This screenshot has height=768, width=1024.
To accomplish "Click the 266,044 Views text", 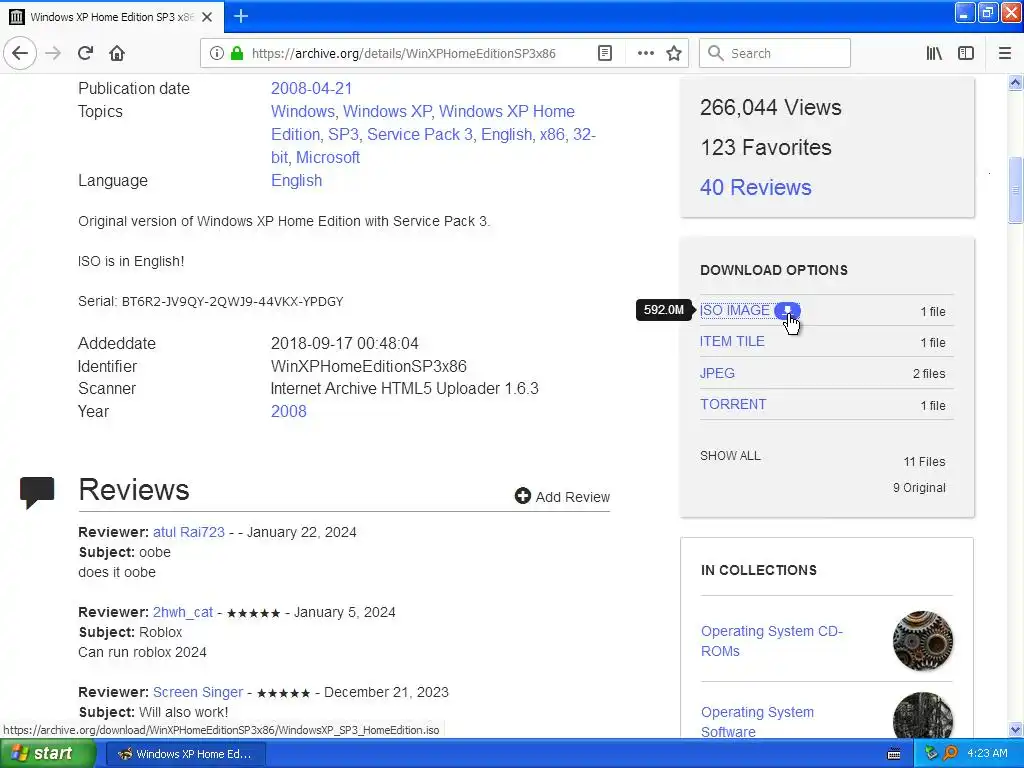I will tap(771, 108).
